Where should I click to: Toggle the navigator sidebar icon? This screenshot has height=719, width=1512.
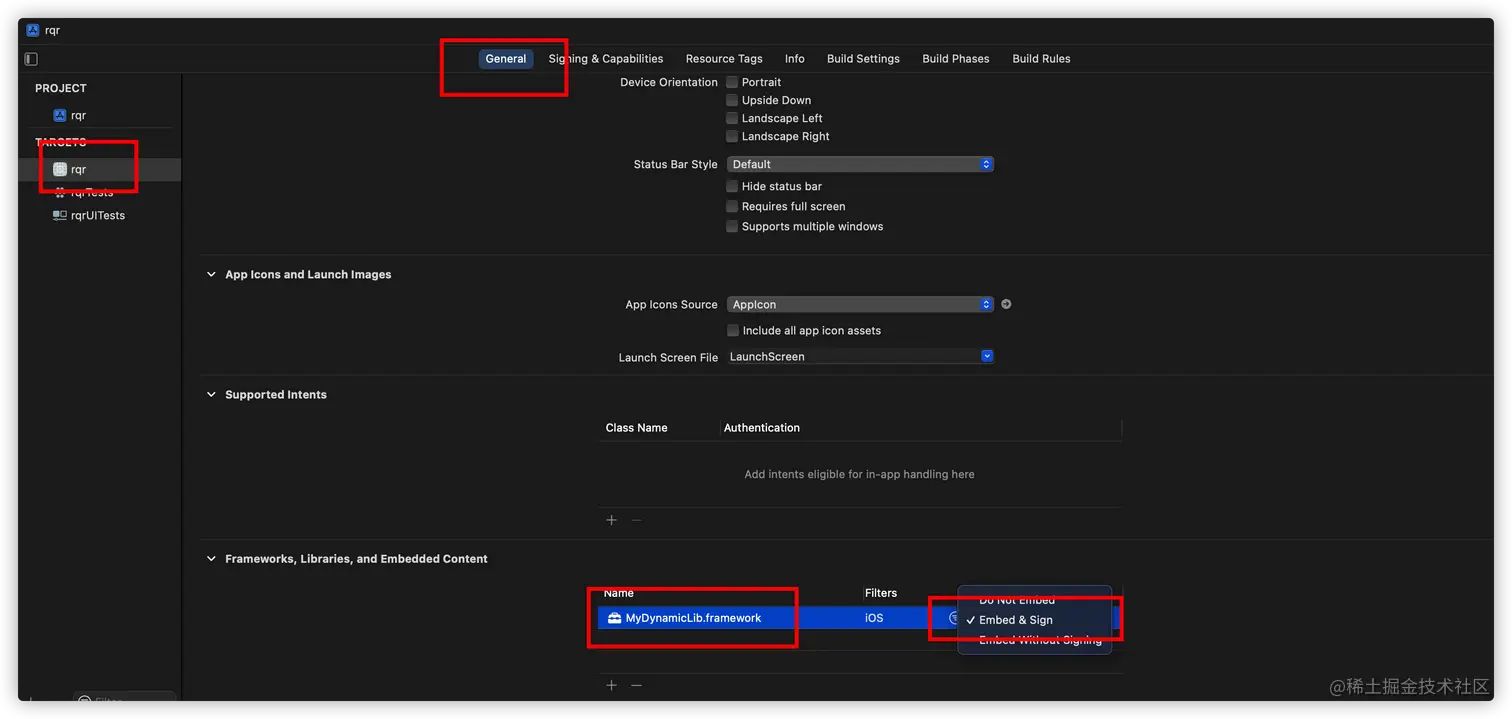(31, 59)
